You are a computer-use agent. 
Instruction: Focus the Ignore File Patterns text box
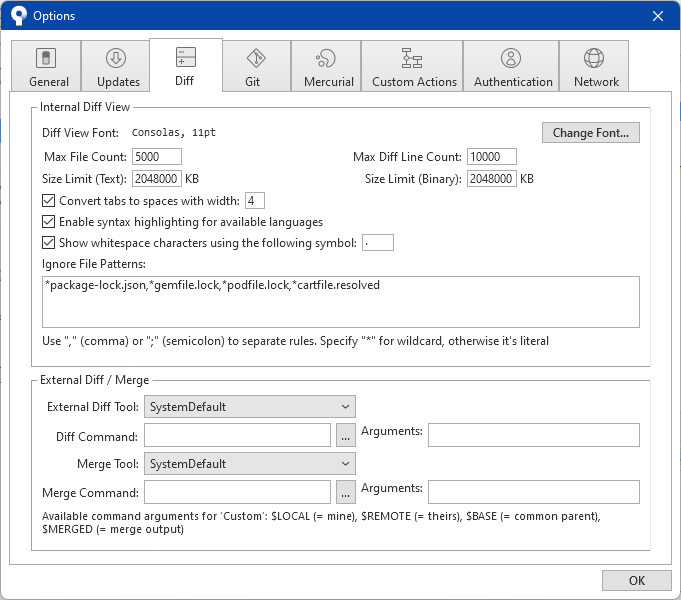coord(341,302)
